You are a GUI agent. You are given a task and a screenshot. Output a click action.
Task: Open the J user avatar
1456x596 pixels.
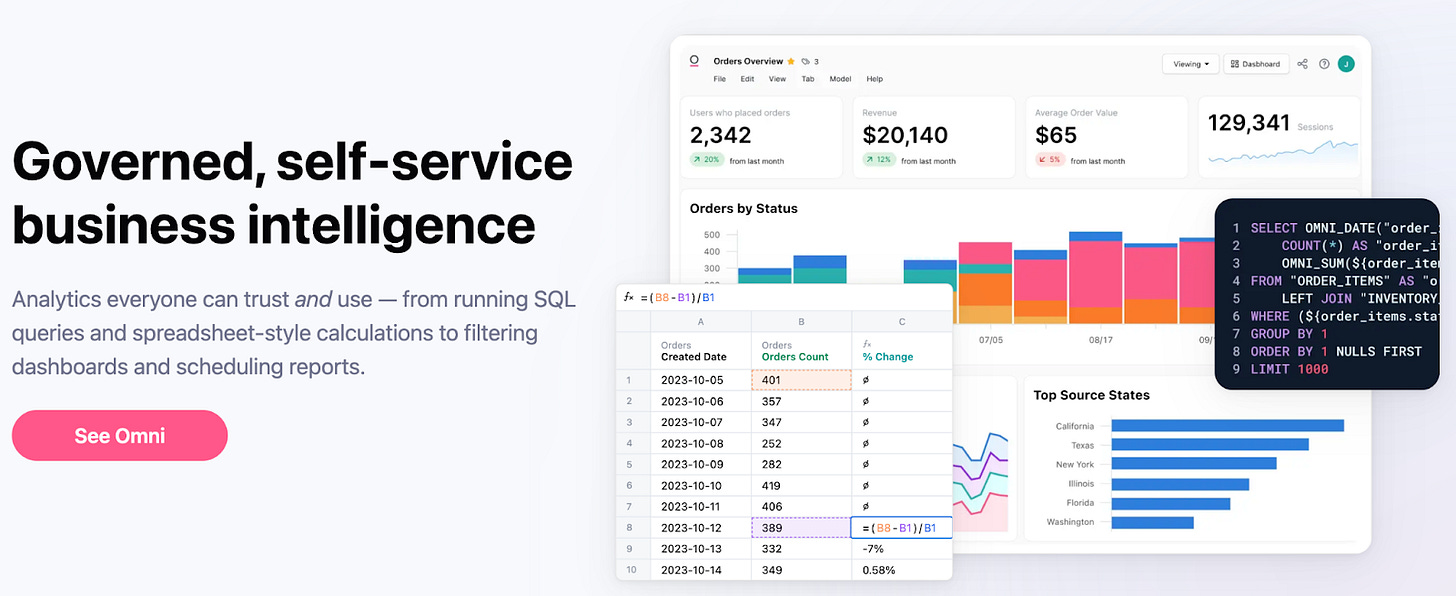click(1346, 64)
